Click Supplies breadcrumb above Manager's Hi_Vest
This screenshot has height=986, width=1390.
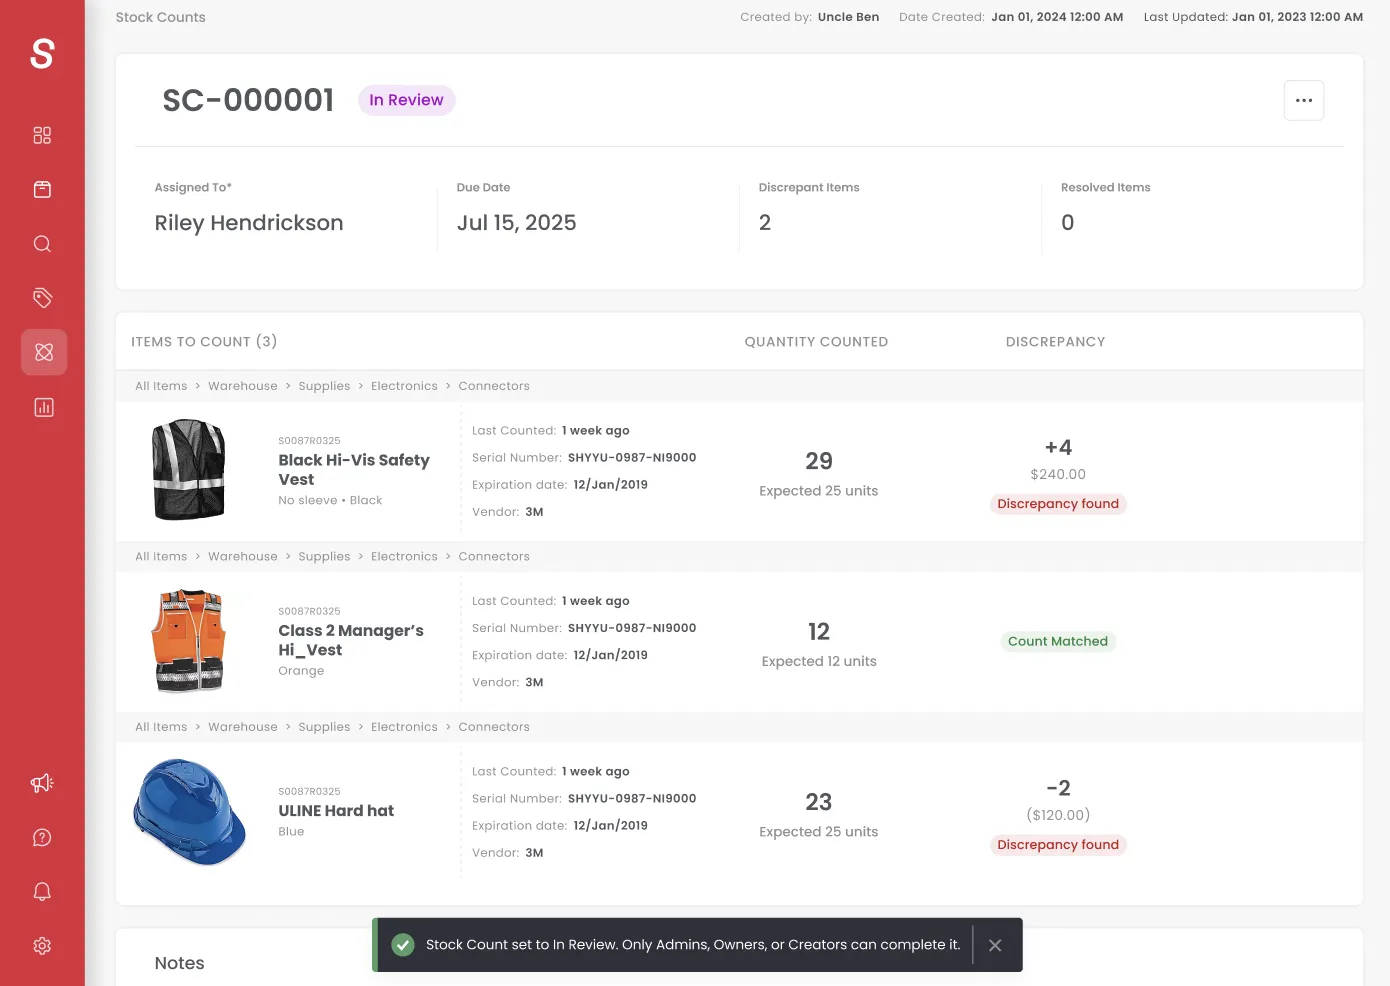(324, 557)
